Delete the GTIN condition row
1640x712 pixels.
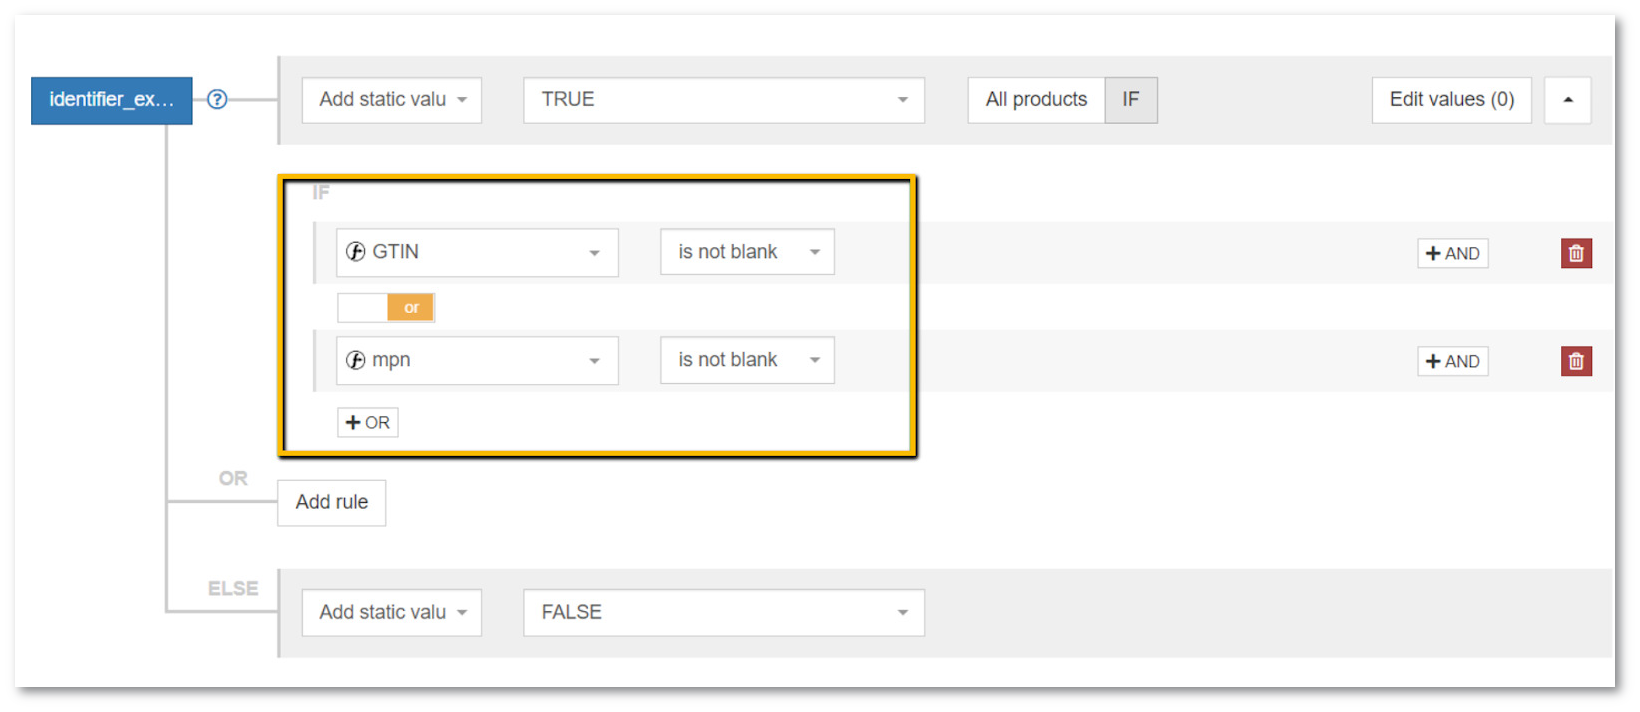[1576, 254]
